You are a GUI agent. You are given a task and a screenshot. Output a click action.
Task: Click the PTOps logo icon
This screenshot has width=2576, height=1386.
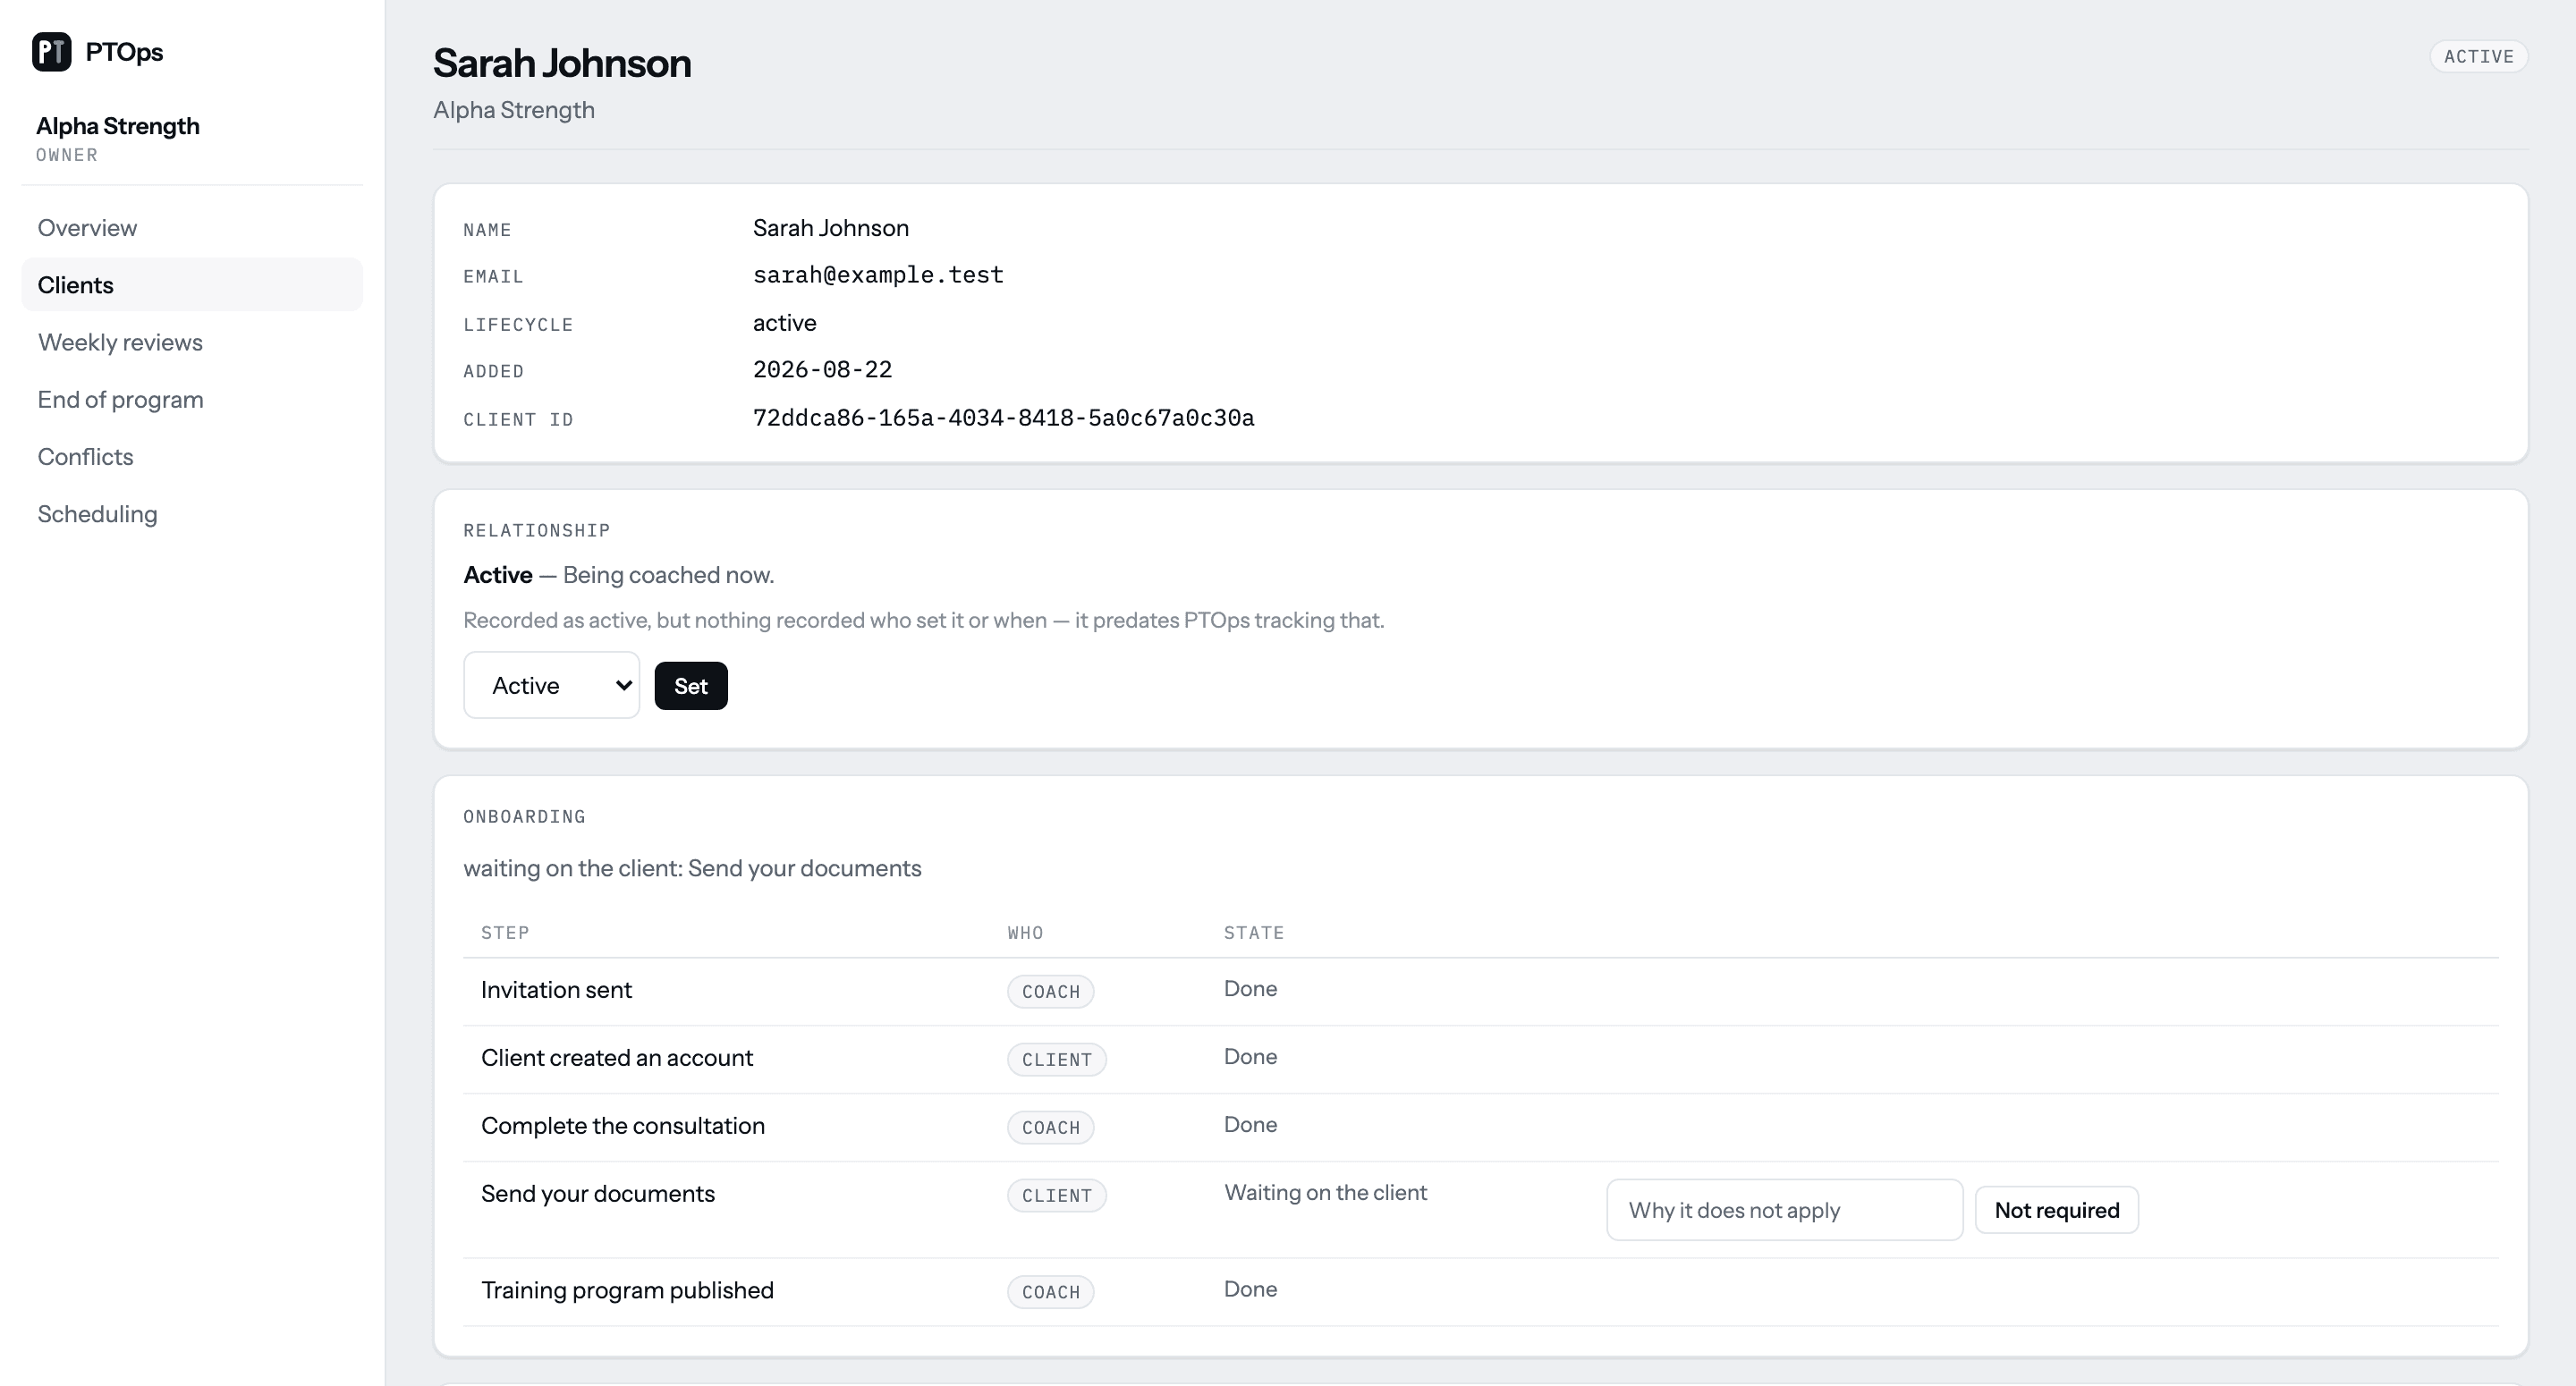tap(52, 52)
